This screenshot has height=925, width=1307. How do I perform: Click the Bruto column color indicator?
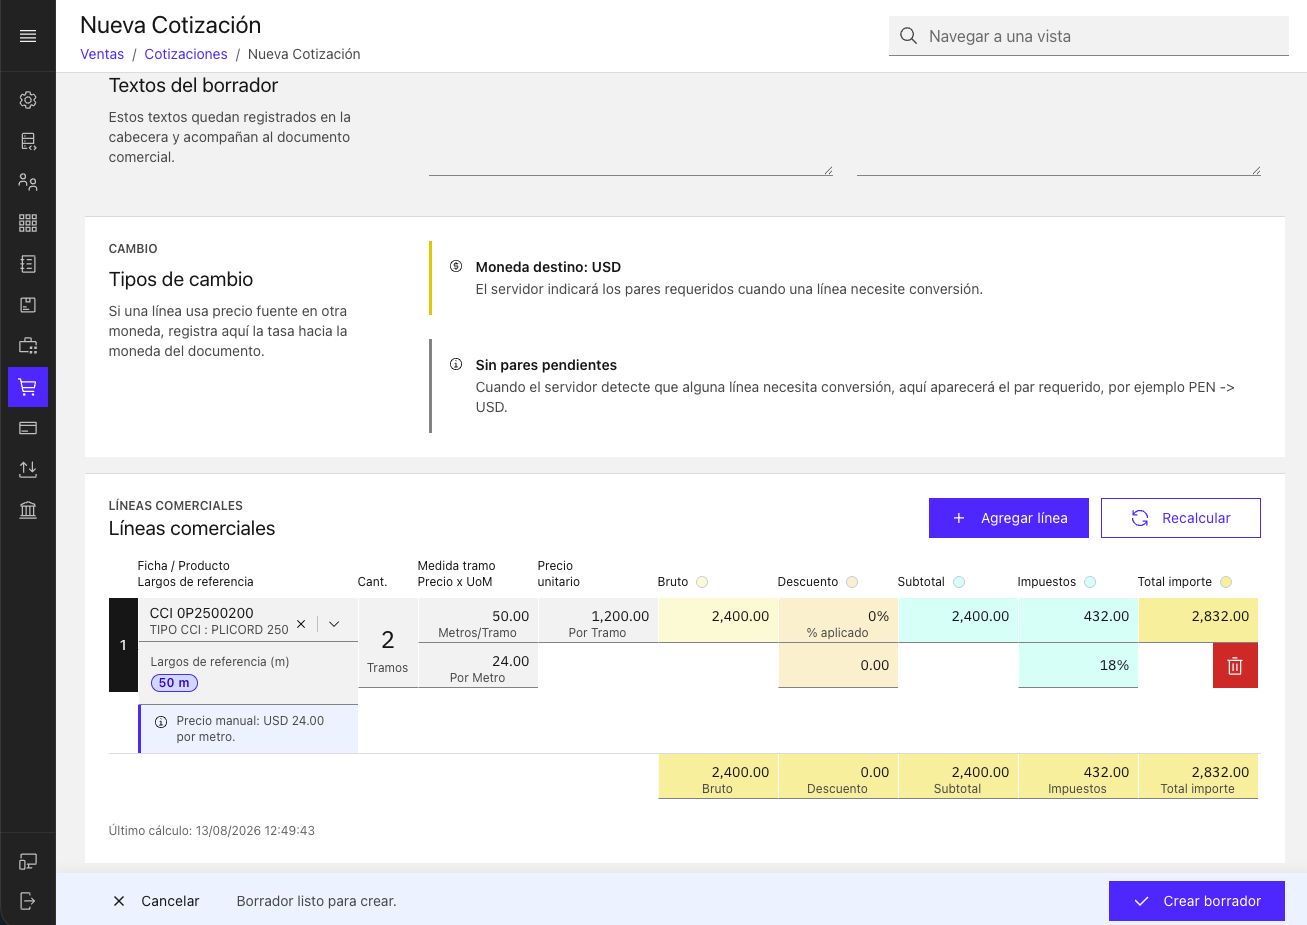(702, 582)
